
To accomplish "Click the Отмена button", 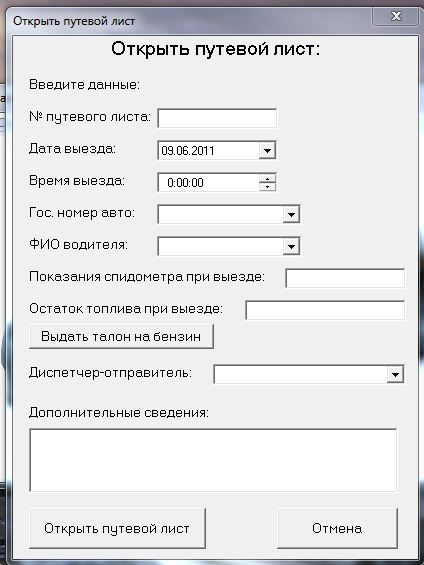I will (x=338, y=528).
